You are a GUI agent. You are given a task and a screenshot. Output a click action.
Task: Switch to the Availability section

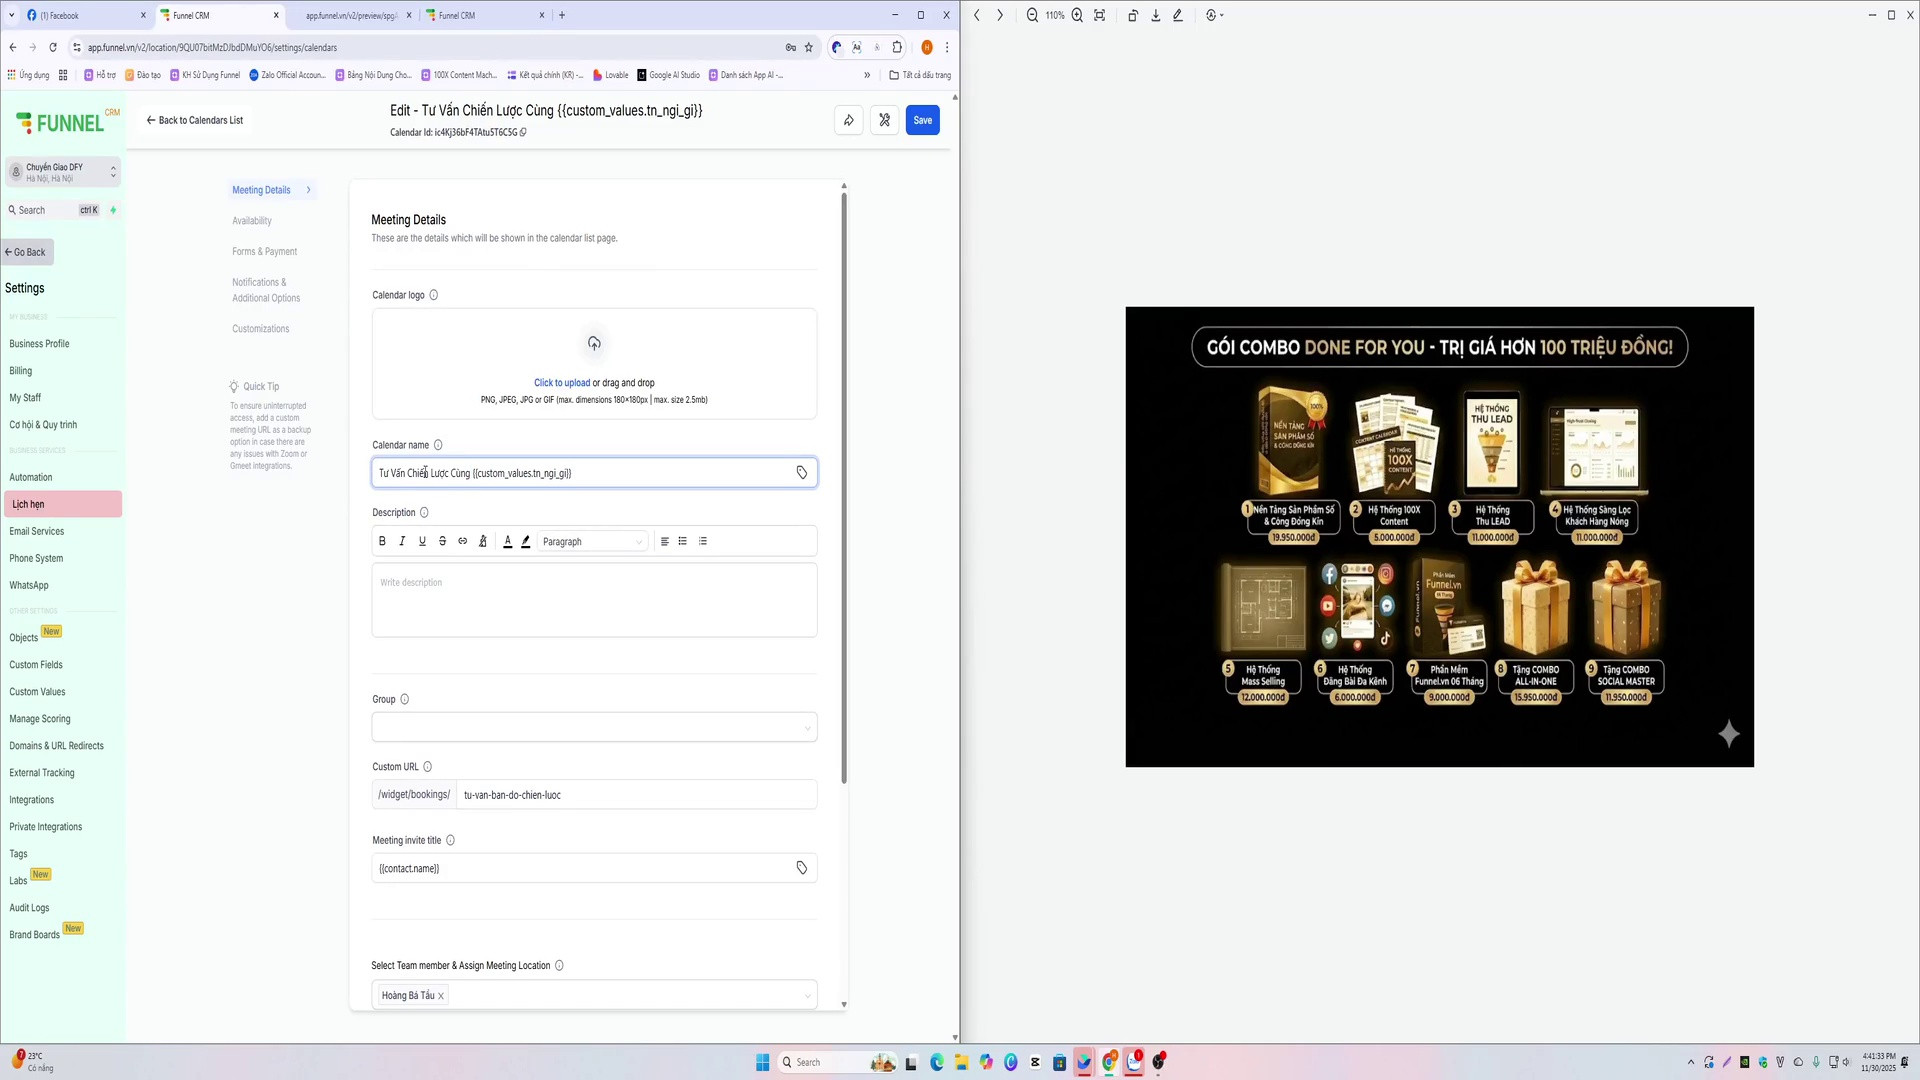[x=252, y=221]
